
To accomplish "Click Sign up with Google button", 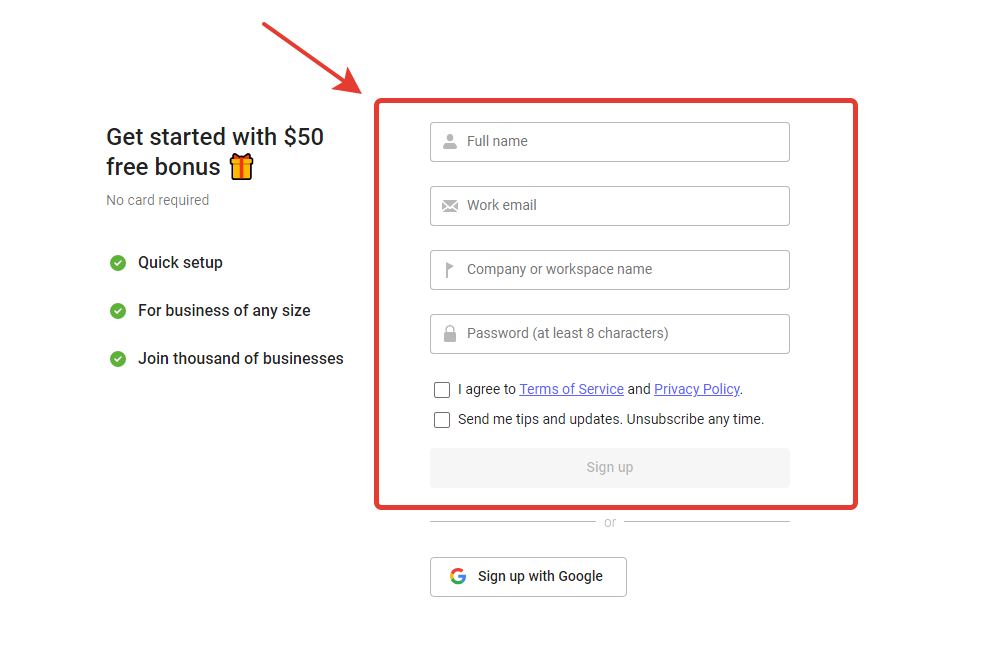I will point(528,576).
